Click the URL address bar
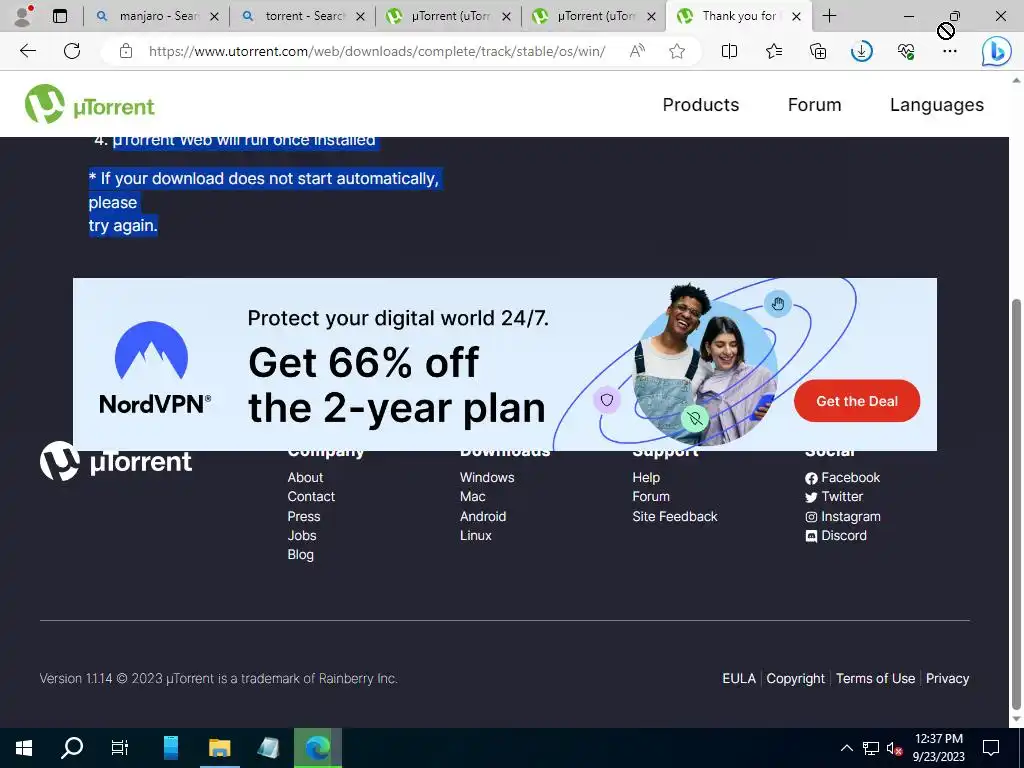Image resolution: width=1024 pixels, height=768 pixels. coord(377,51)
